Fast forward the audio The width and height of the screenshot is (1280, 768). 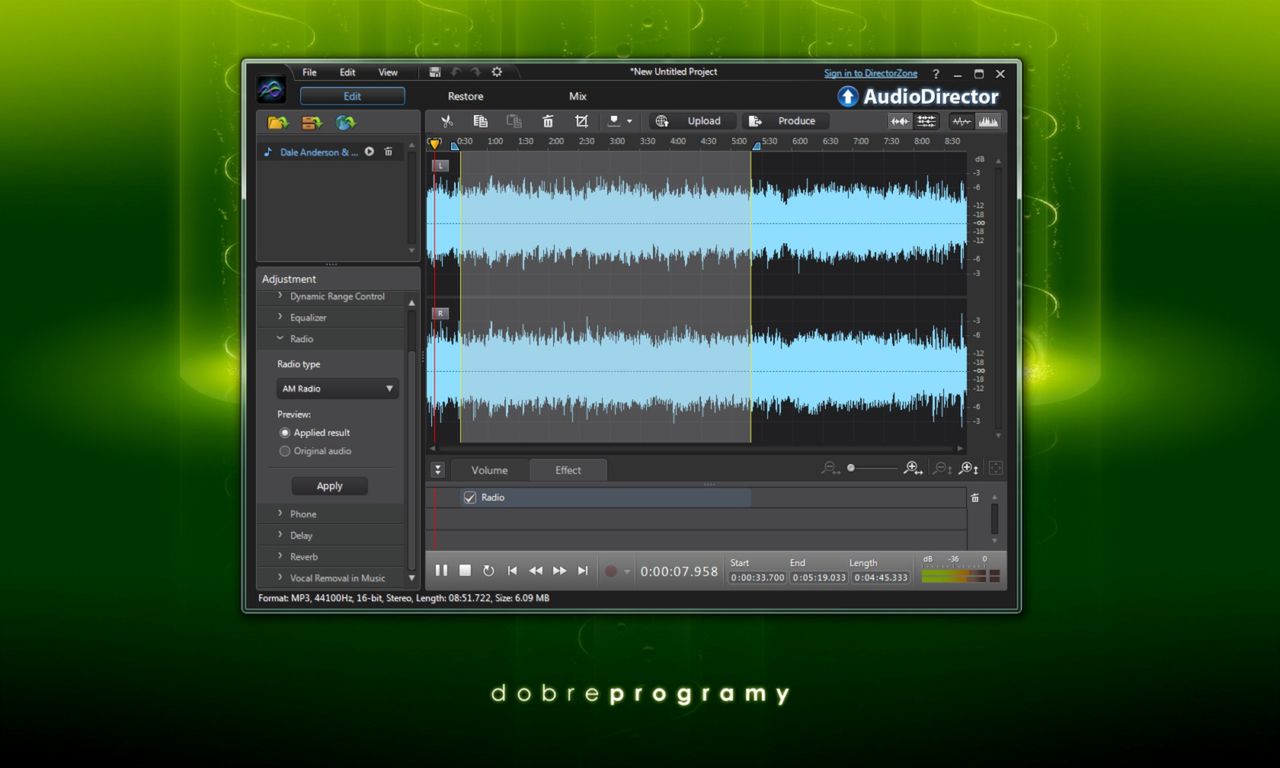point(560,570)
